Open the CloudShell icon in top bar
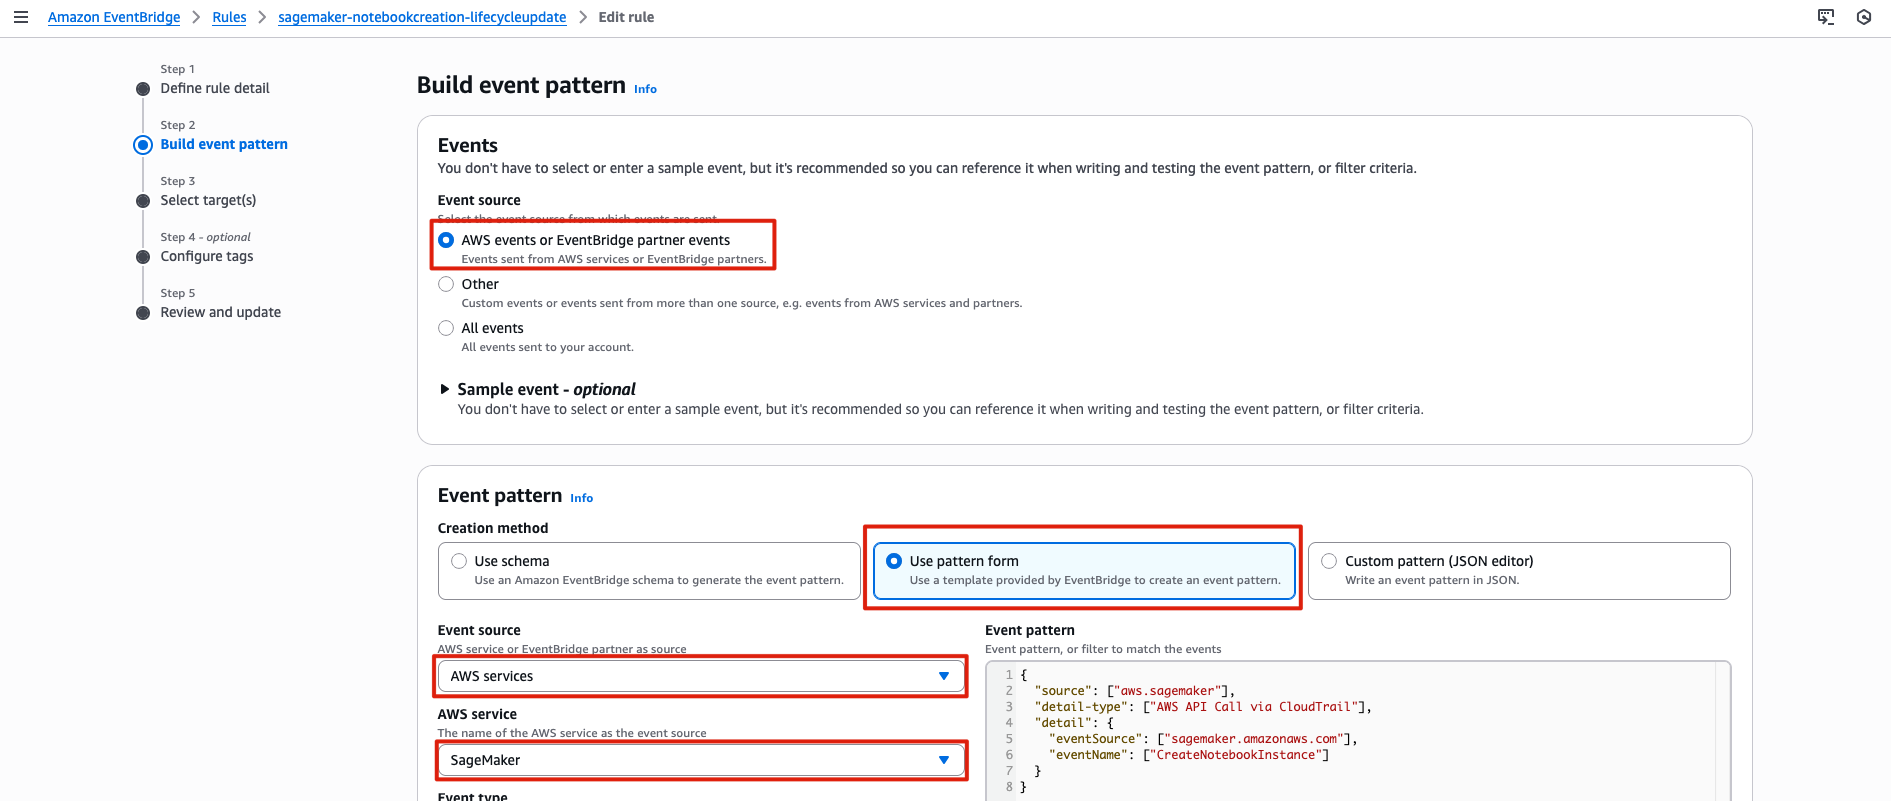Screen dimensions: 1891x801 click(1826, 17)
